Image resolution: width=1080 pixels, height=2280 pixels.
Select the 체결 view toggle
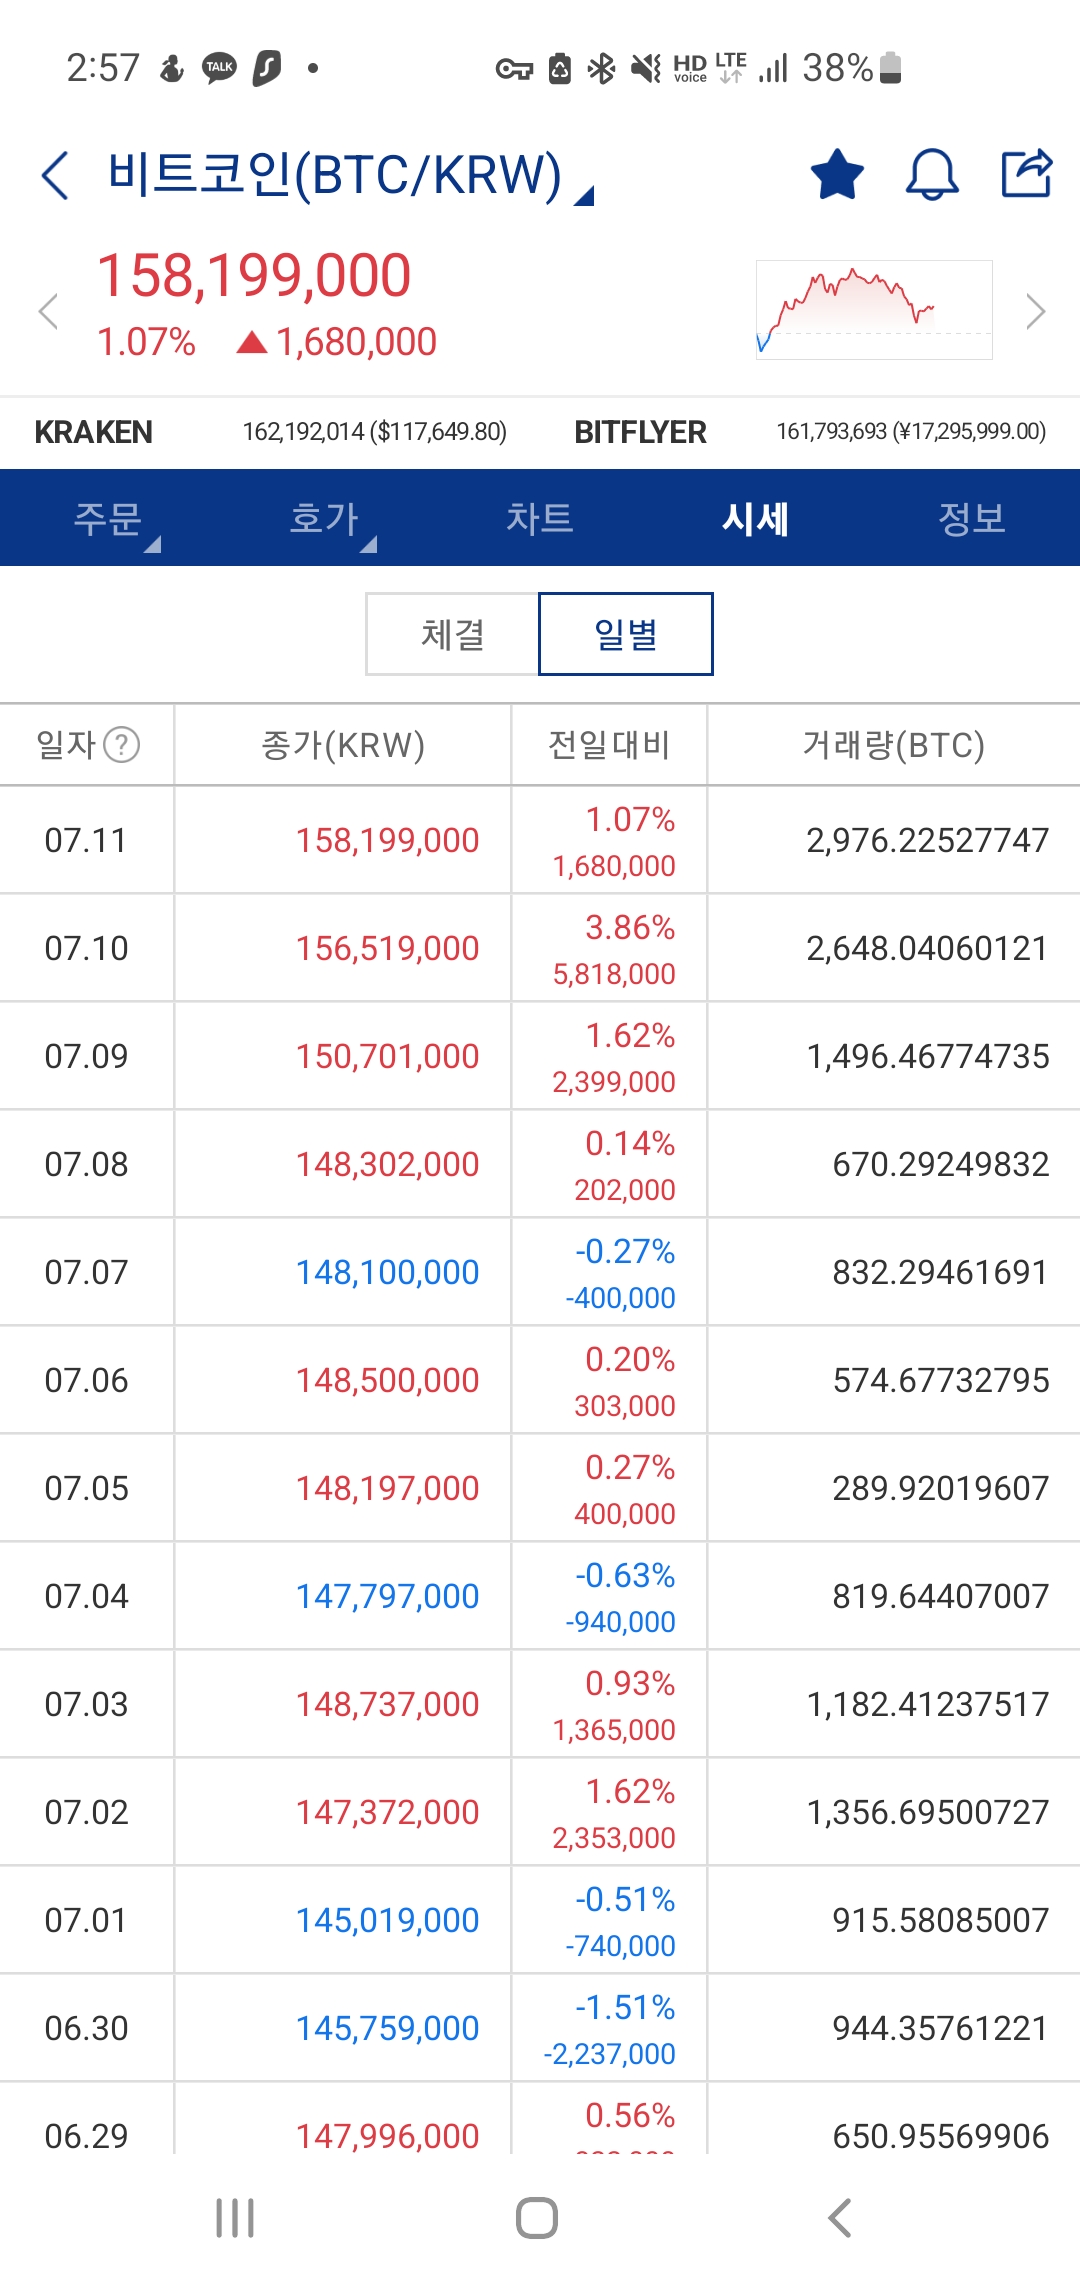click(x=453, y=634)
